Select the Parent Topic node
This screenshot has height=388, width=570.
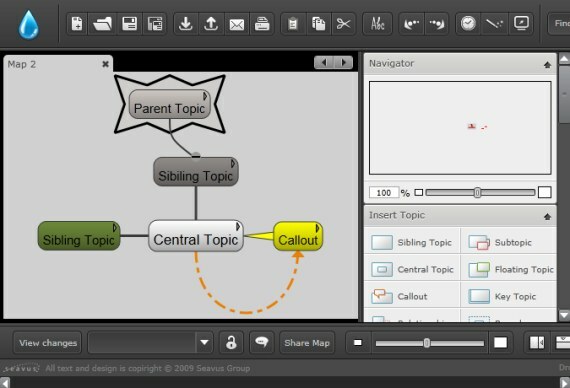click(x=169, y=104)
